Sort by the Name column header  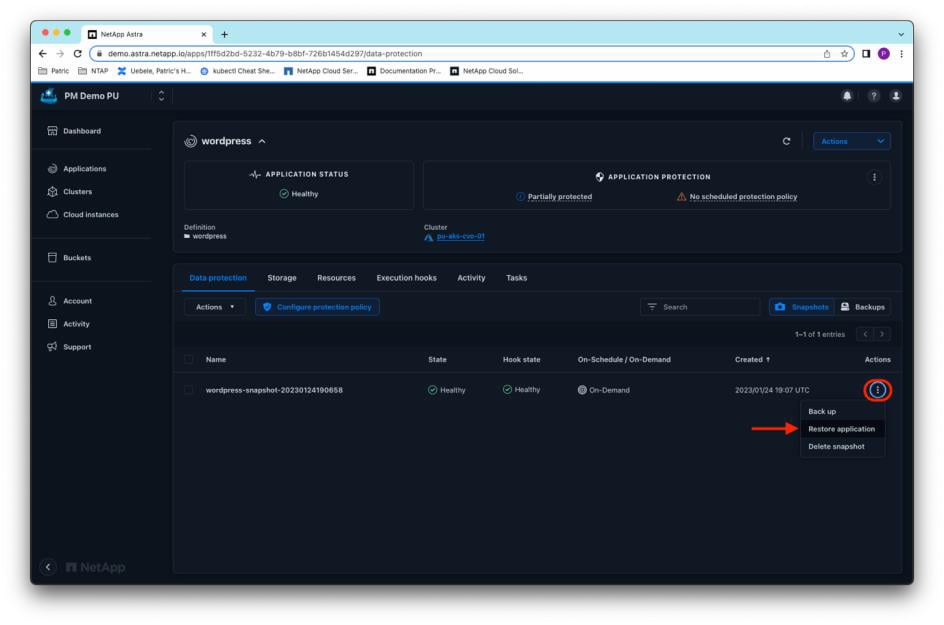tap(216, 359)
